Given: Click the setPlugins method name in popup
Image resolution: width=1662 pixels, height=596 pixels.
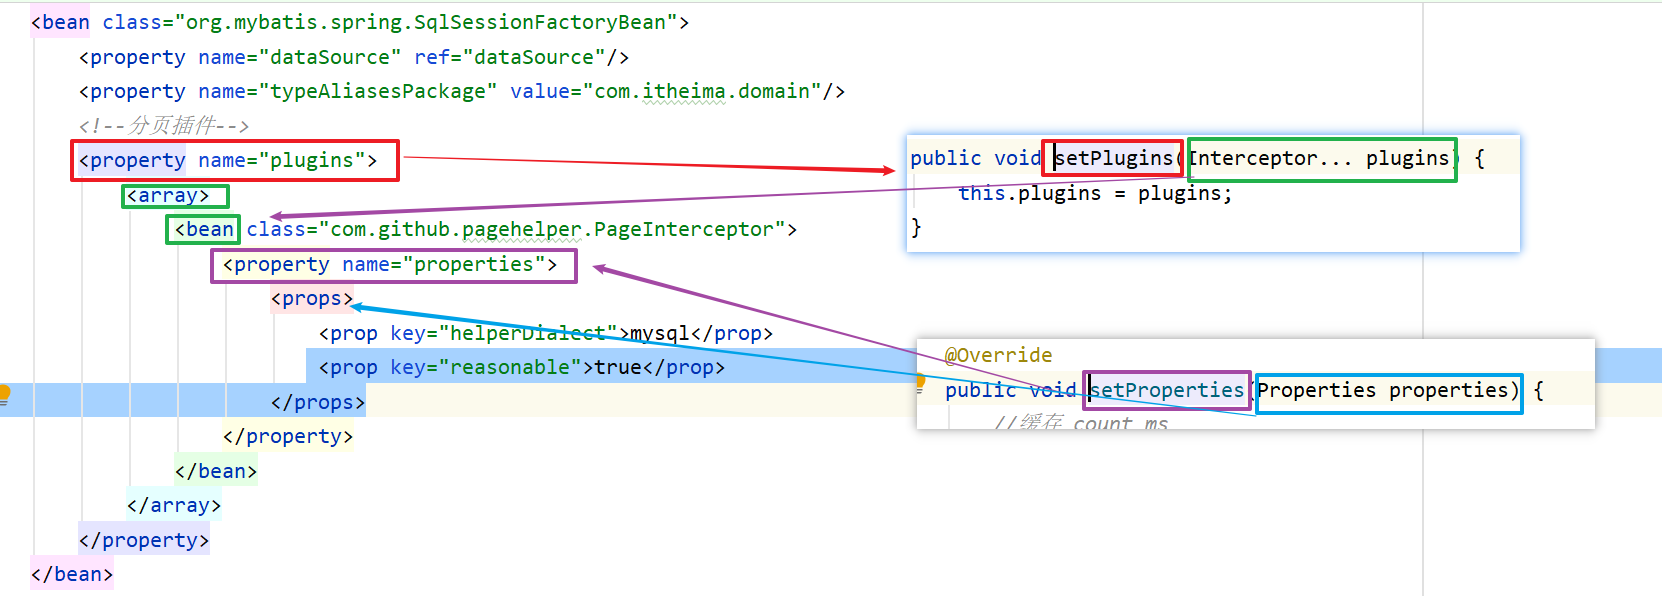Looking at the screenshot, I should coord(1114,158).
